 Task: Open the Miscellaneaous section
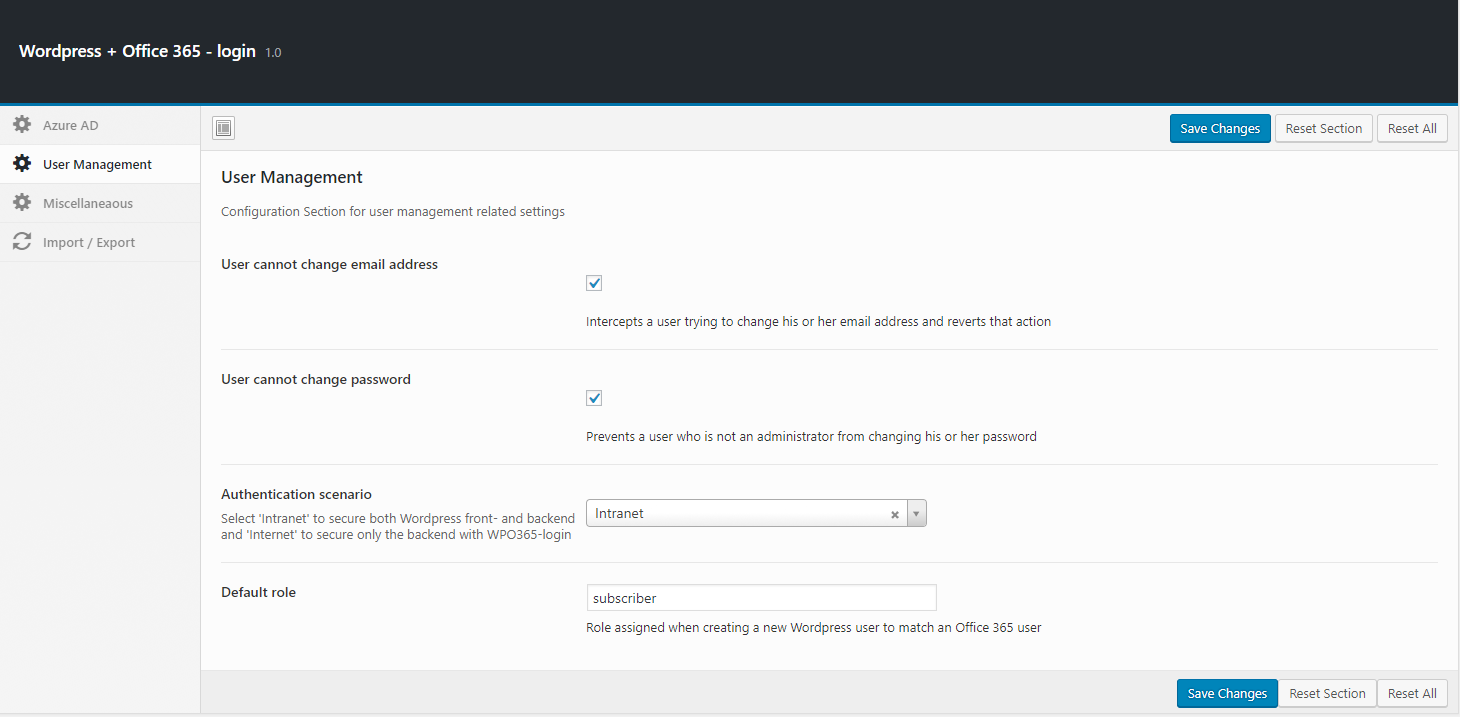click(100, 203)
